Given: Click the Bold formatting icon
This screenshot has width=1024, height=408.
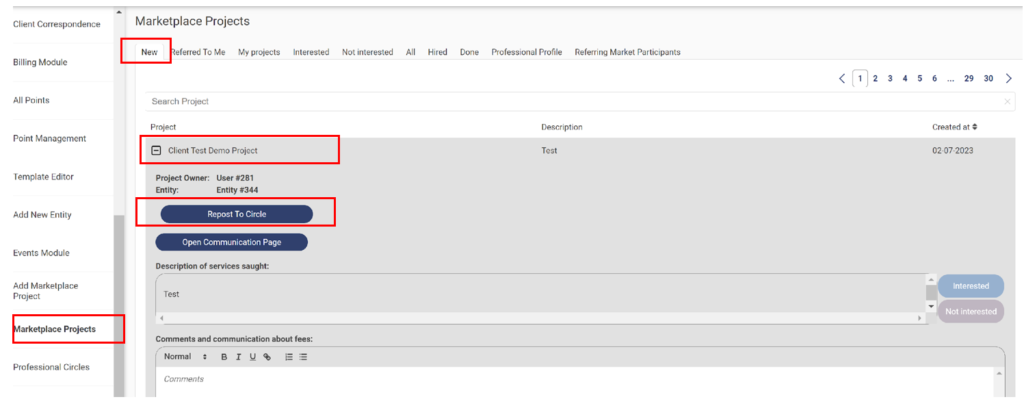Looking at the screenshot, I should click(x=225, y=357).
